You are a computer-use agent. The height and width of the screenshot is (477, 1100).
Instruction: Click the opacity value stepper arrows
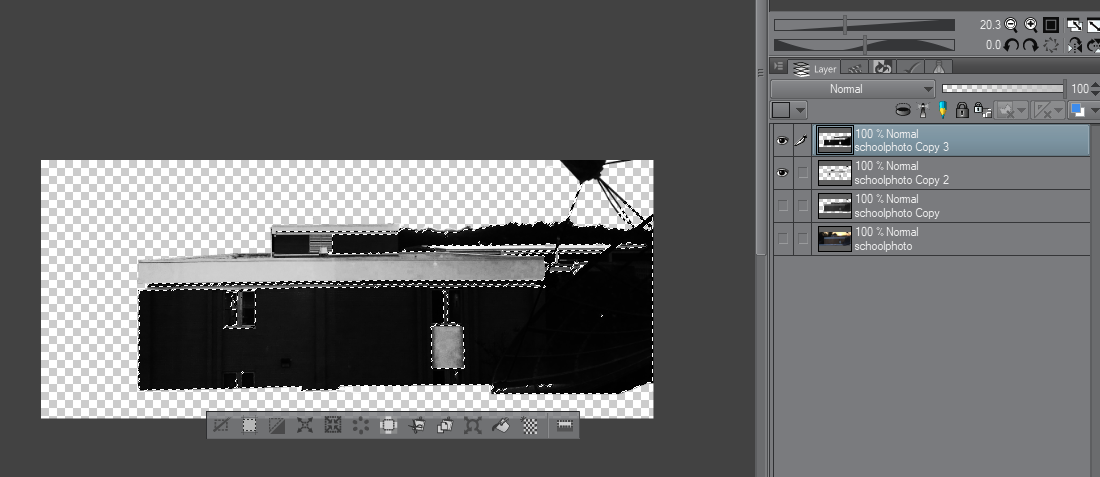pyautogui.click(x=1095, y=89)
